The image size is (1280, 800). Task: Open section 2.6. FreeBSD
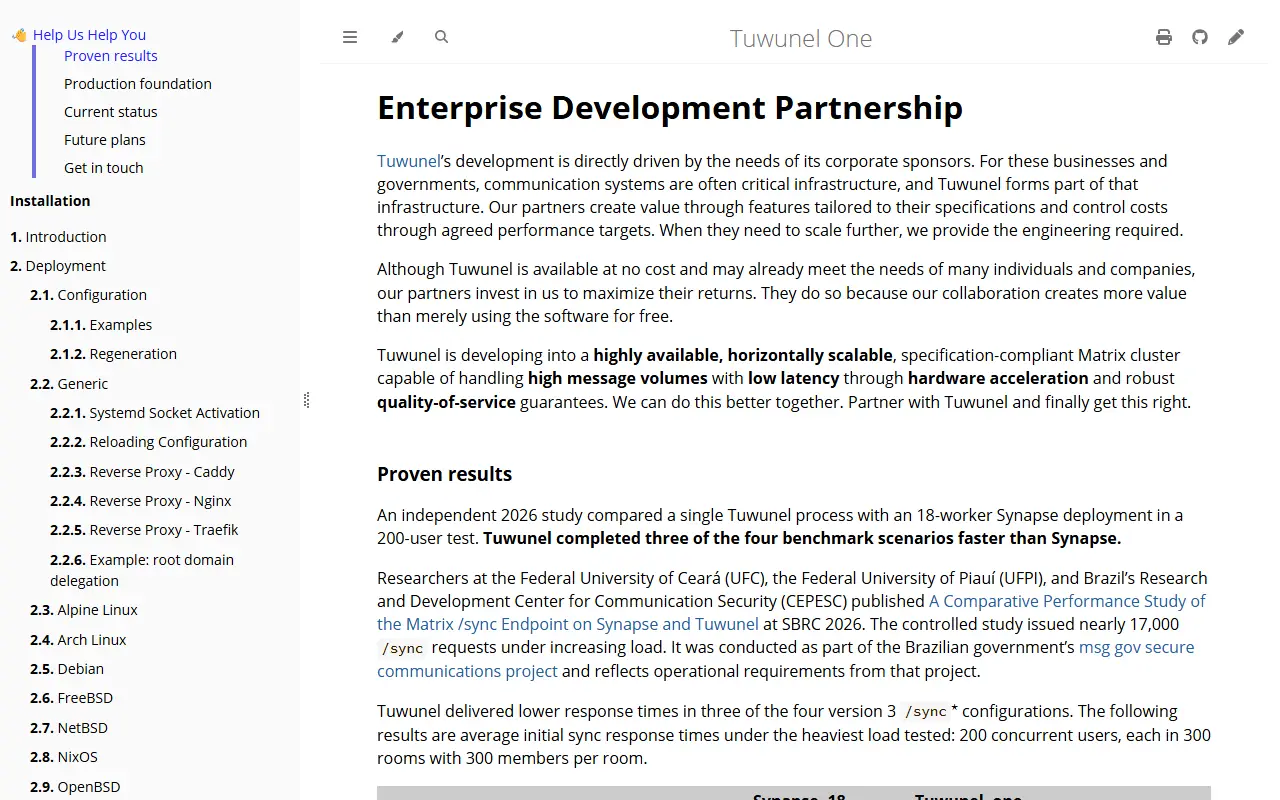click(70, 698)
